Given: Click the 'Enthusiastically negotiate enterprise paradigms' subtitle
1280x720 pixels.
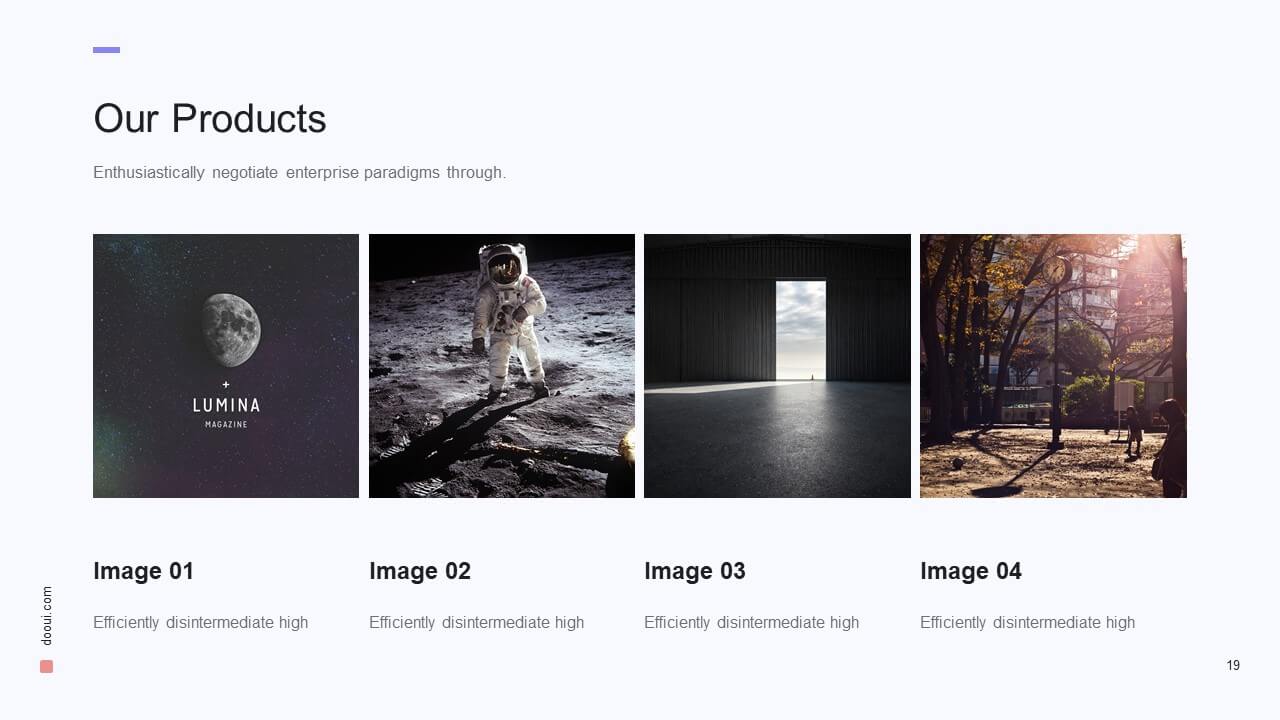Looking at the screenshot, I should coord(299,172).
